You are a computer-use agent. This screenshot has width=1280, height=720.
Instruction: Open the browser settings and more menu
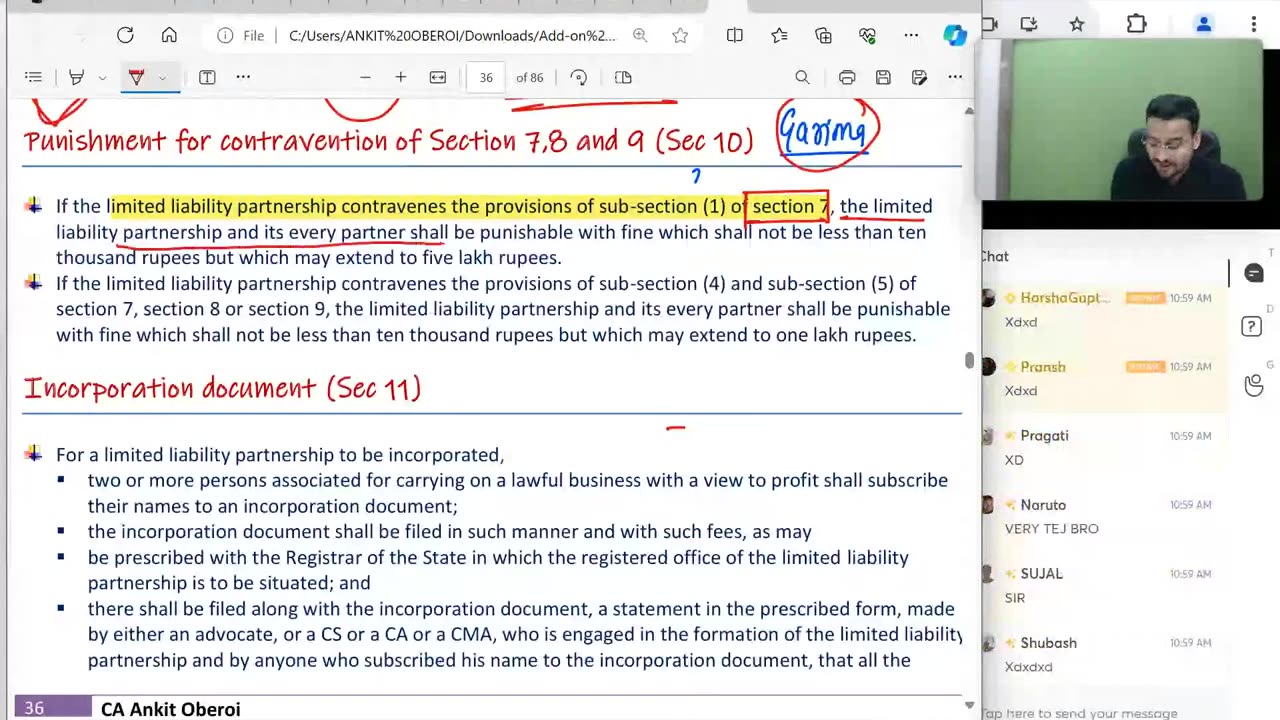point(911,35)
